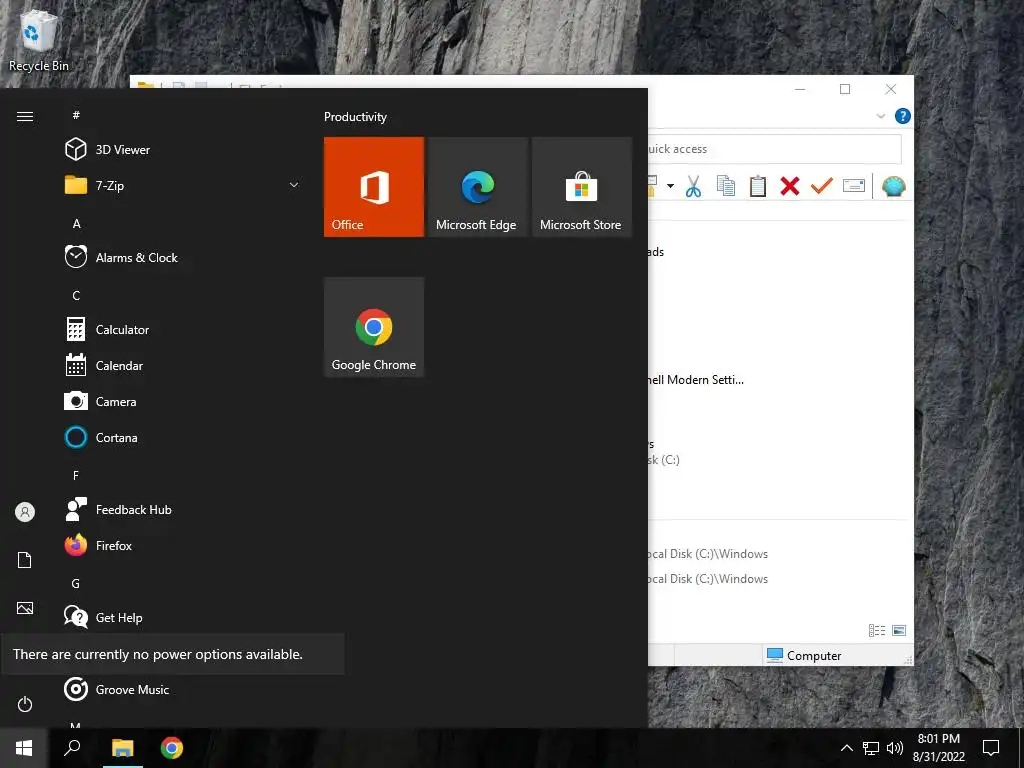This screenshot has width=1024, height=768.
Task: Open the Recycle Bin desktop icon
Action: coord(39,40)
